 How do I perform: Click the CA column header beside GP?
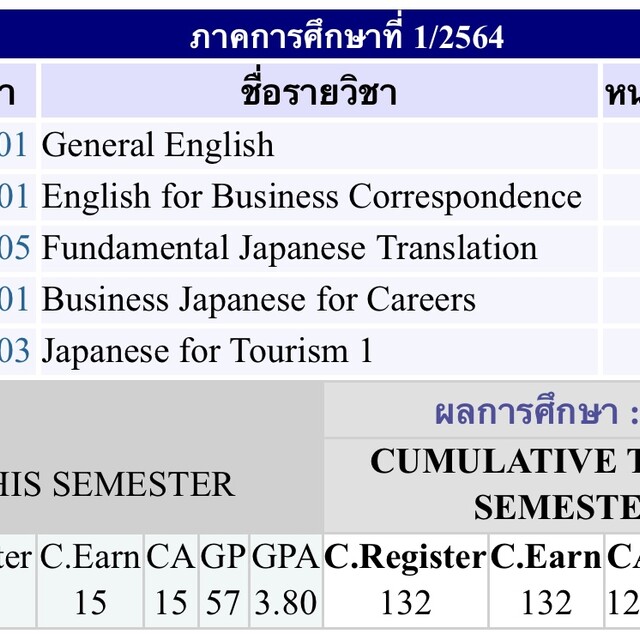click(170, 558)
